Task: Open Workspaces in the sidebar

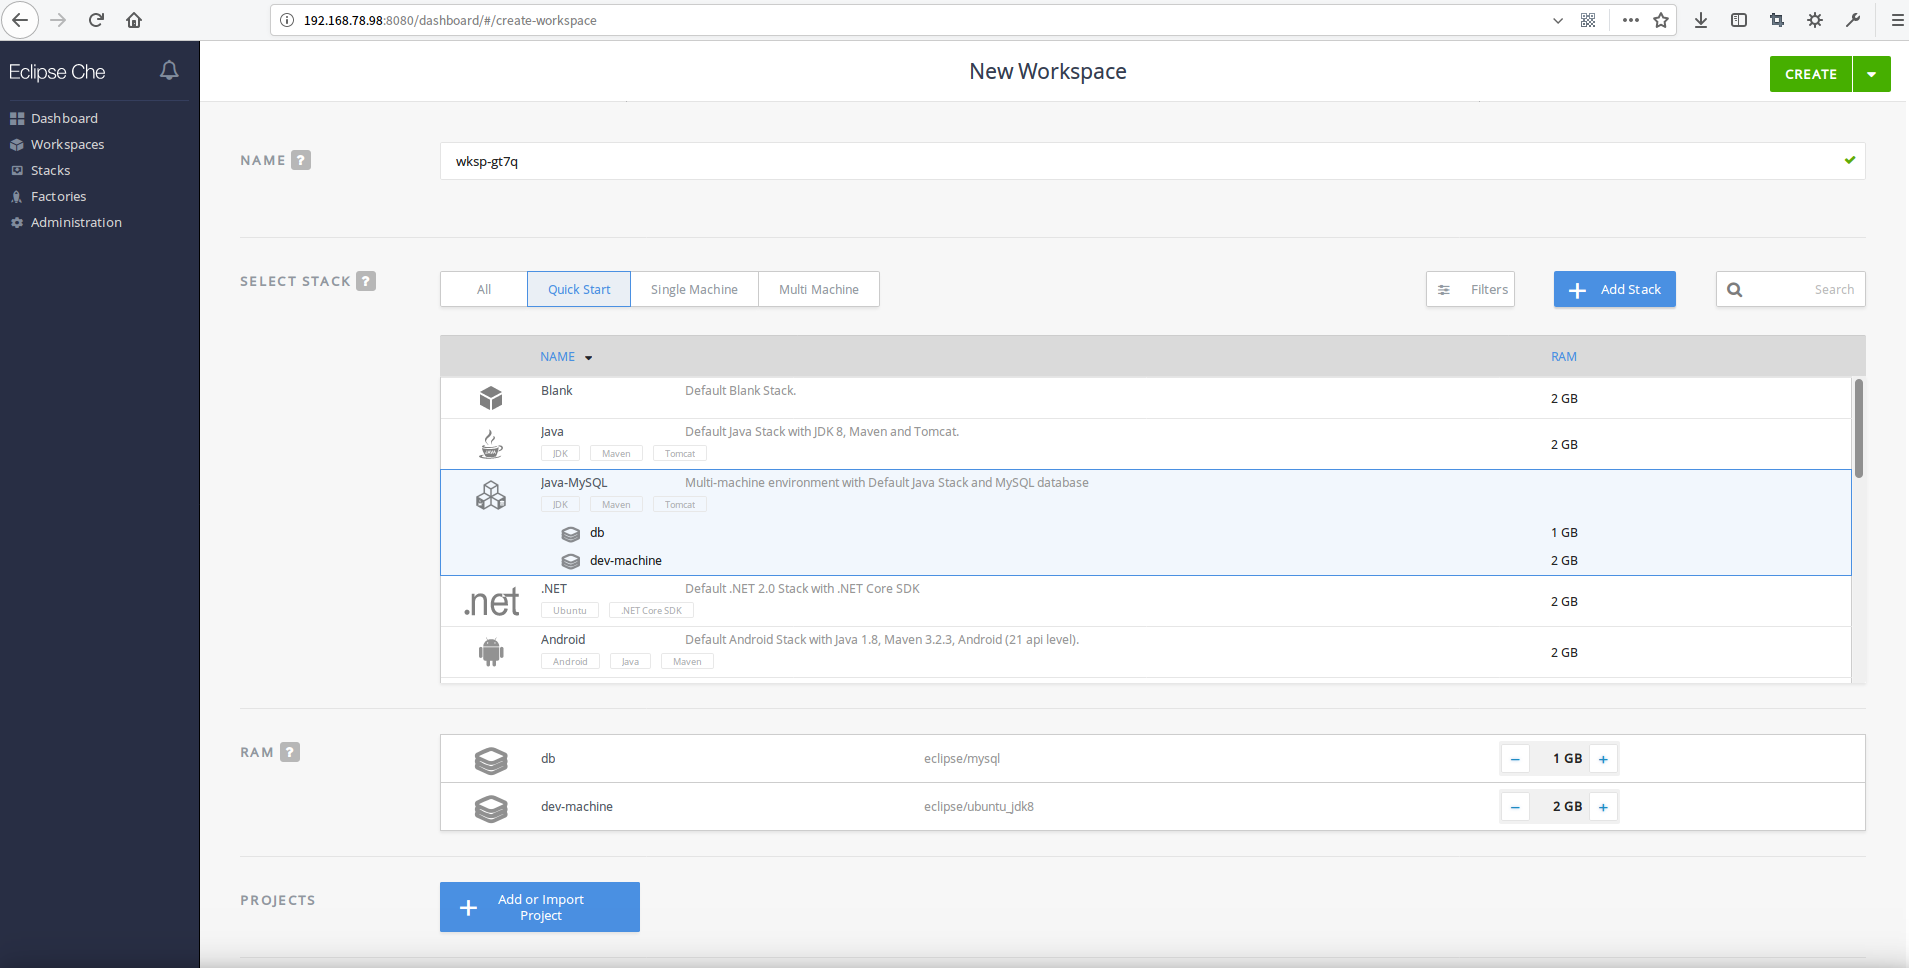Action: tap(67, 144)
